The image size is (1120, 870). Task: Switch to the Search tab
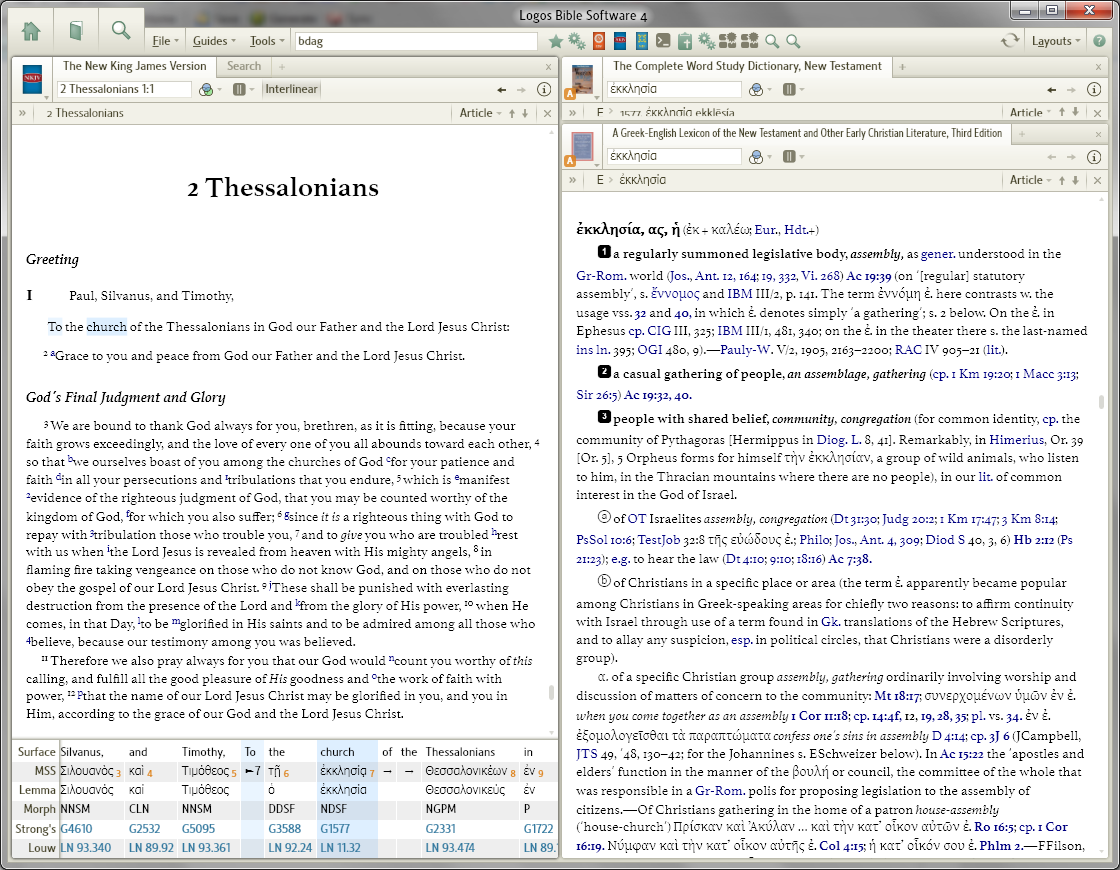click(244, 66)
